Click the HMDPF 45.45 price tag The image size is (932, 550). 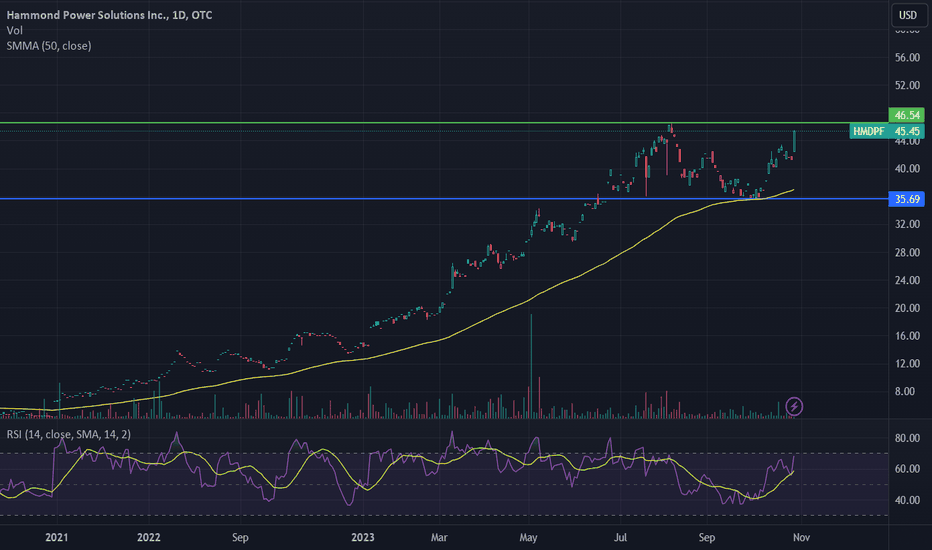[887, 131]
